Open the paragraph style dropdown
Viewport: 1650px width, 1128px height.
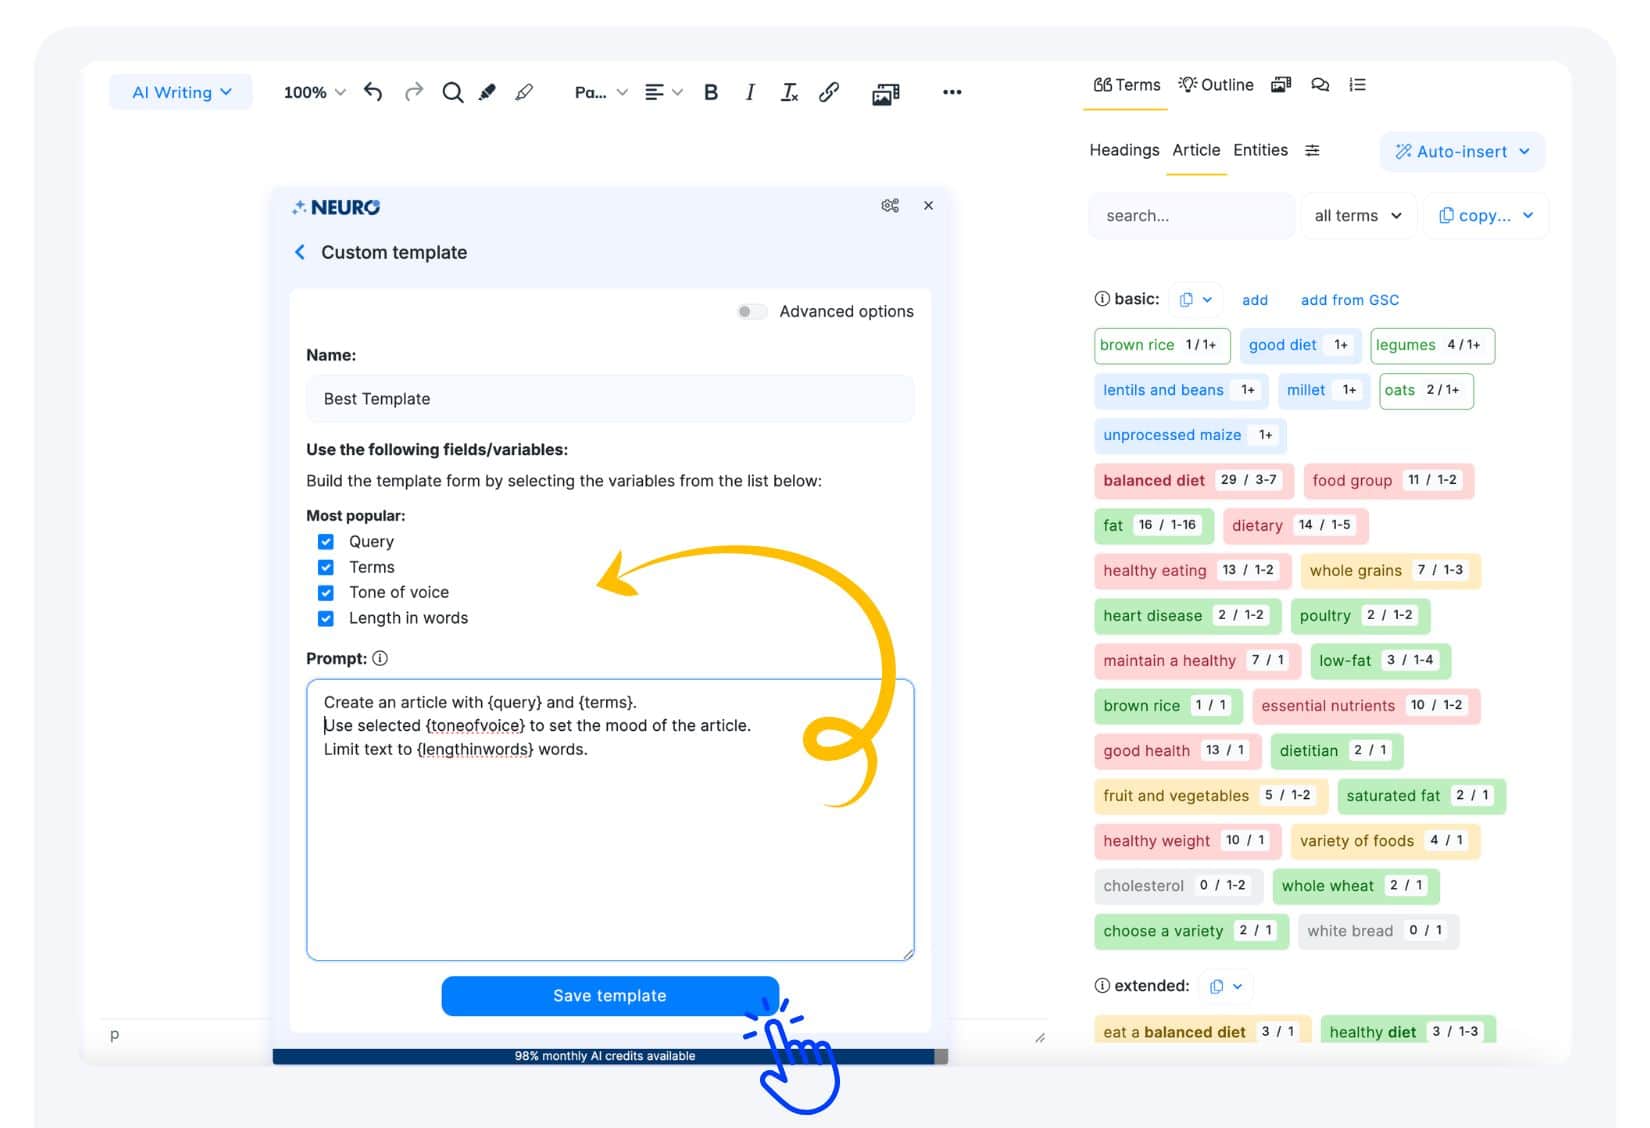tap(601, 92)
